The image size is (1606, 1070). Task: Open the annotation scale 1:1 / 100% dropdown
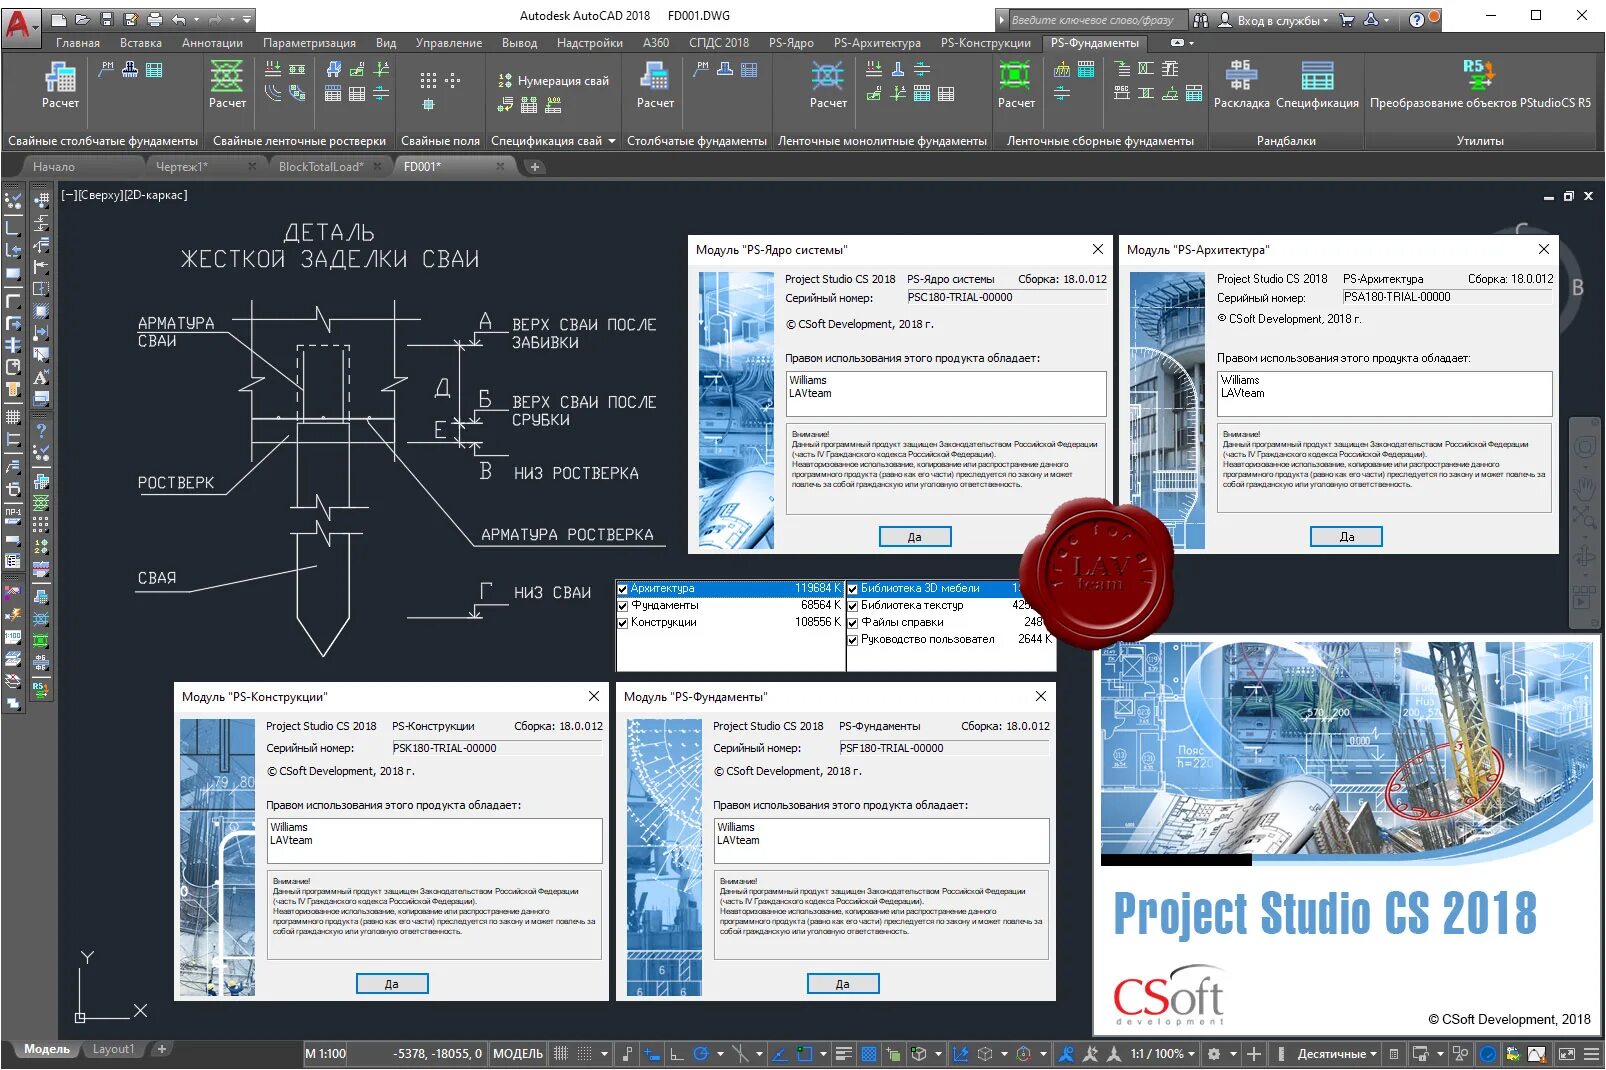tap(1162, 1053)
